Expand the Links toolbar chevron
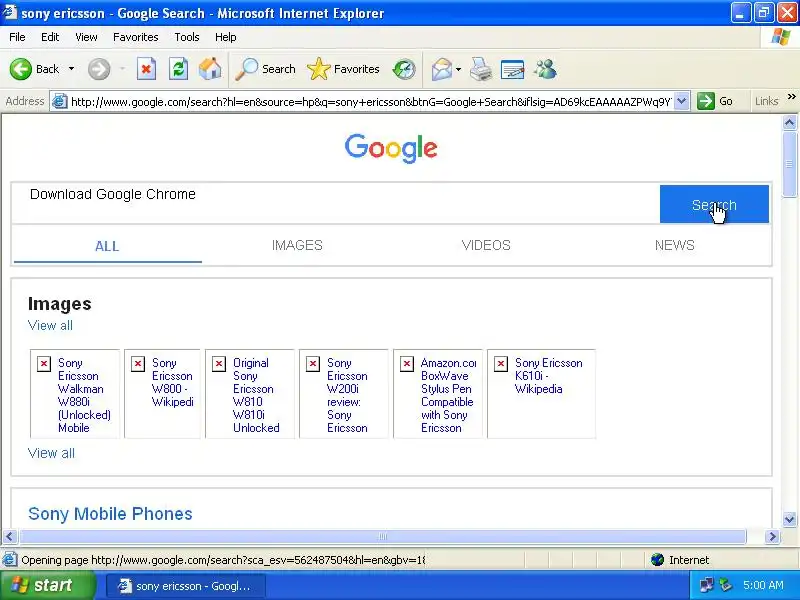Image resolution: width=800 pixels, height=600 pixels. [791, 96]
